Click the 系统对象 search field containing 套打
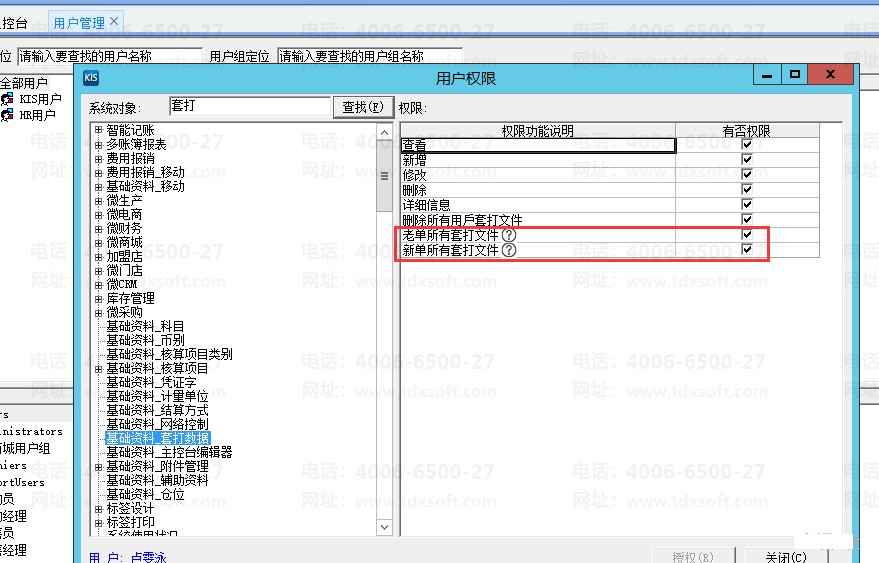Image resolution: width=879 pixels, height=563 pixels. (x=249, y=106)
